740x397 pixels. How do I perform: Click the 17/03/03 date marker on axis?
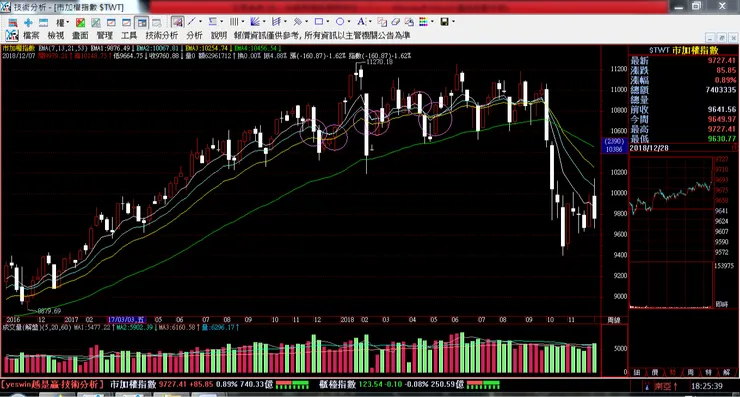click(126, 320)
